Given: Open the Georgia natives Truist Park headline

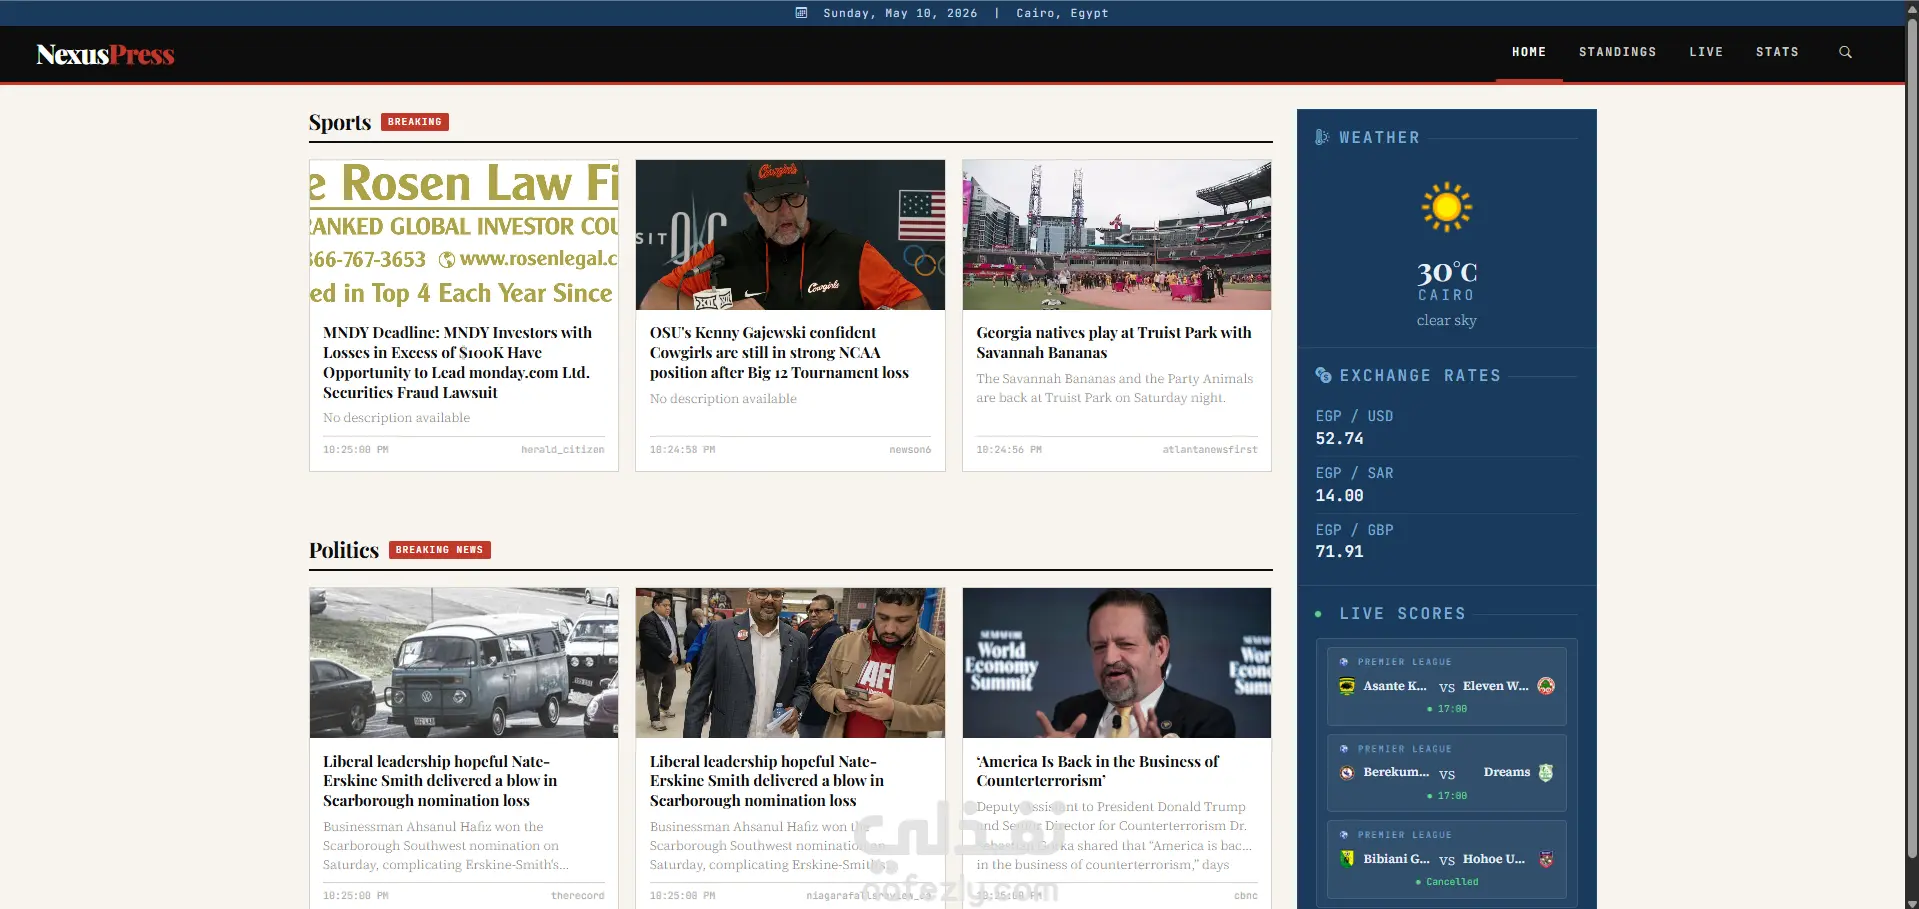Looking at the screenshot, I should pyautogui.click(x=1114, y=342).
